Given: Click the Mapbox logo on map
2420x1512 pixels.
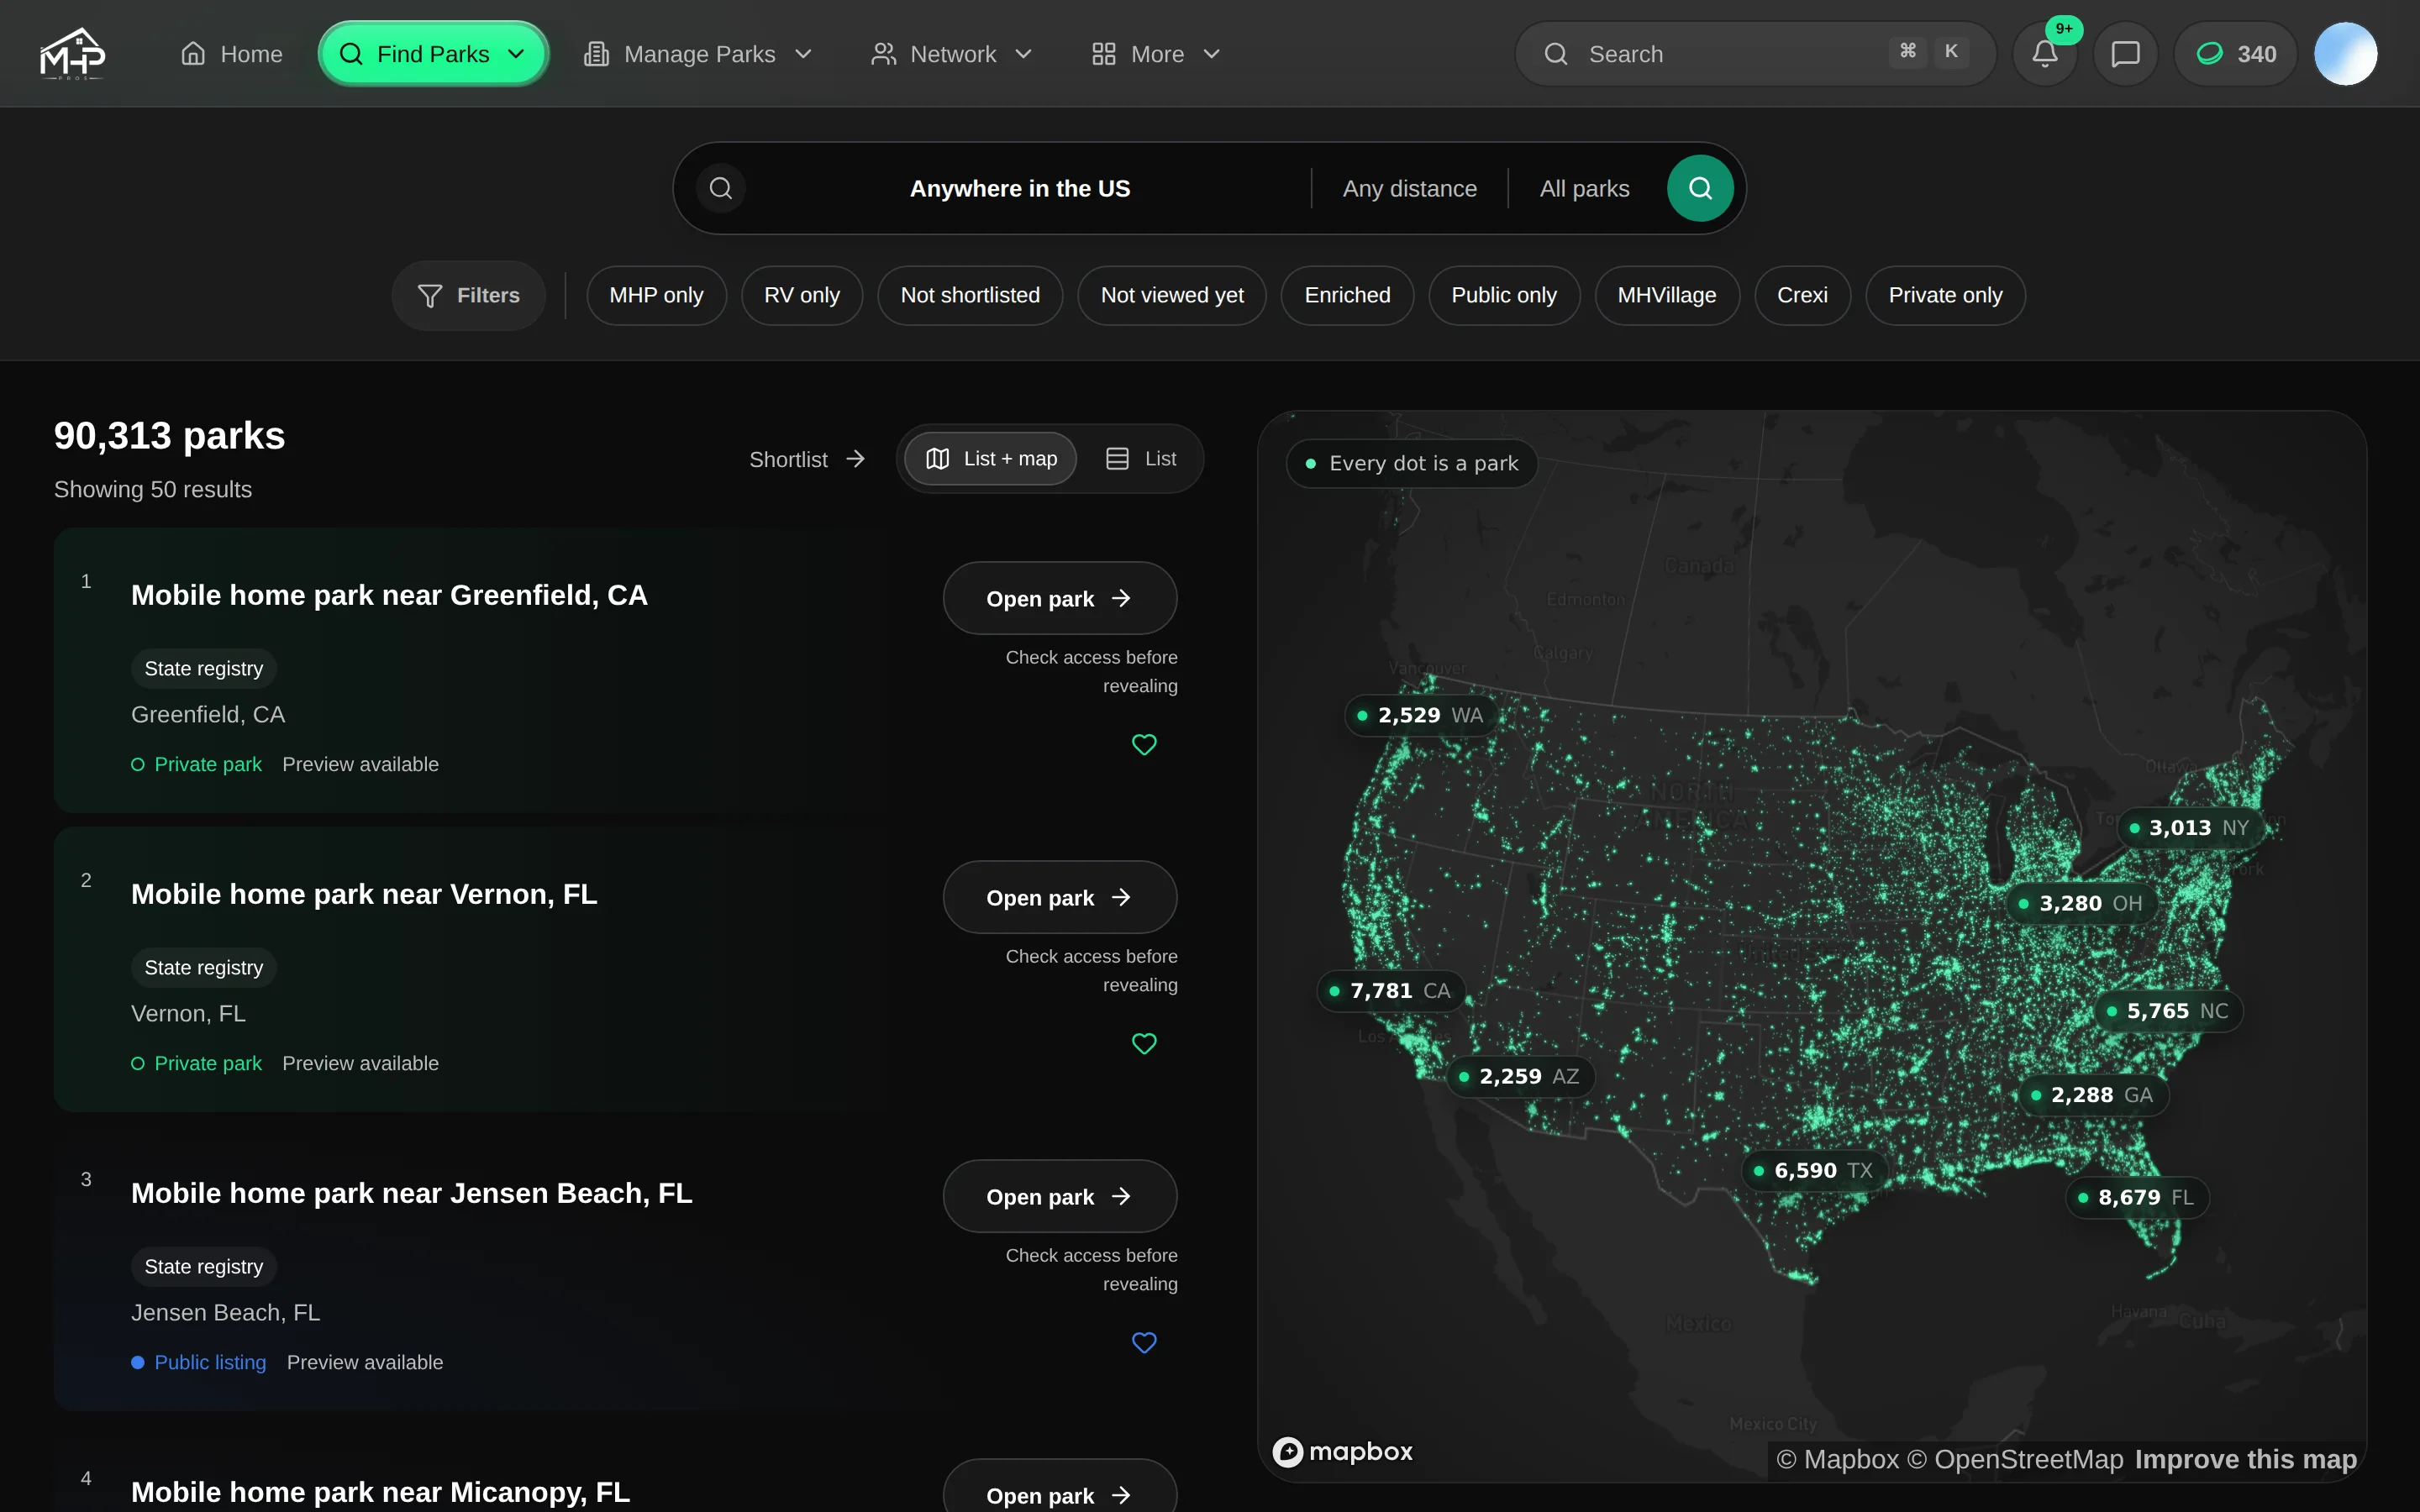Looking at the screenshot, I should (x=1342, y=1451).
